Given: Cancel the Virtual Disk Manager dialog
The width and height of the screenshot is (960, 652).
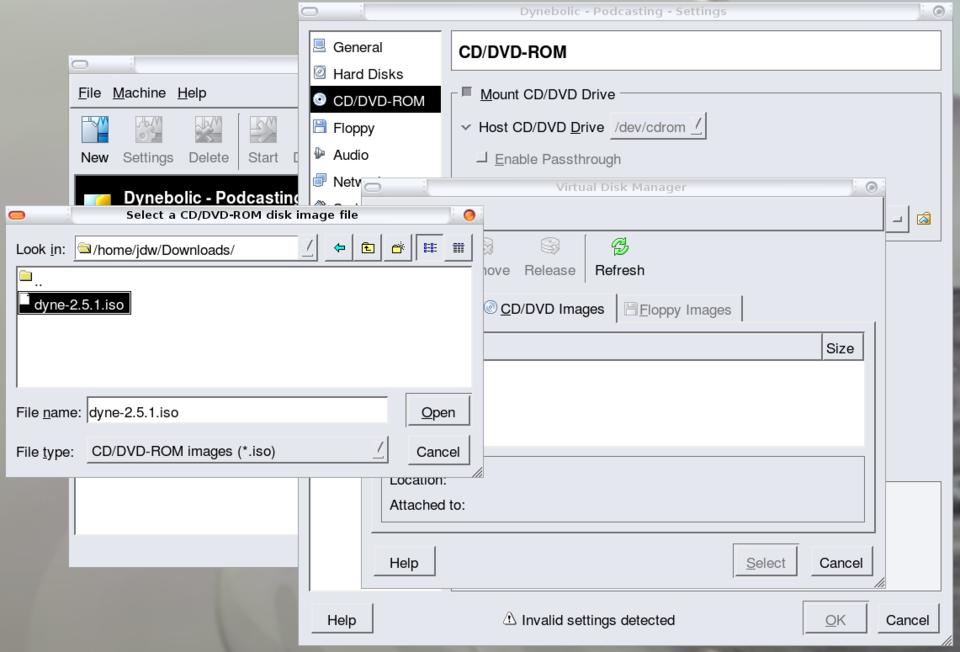Looking at the screenshot, I should coord(841,563).
